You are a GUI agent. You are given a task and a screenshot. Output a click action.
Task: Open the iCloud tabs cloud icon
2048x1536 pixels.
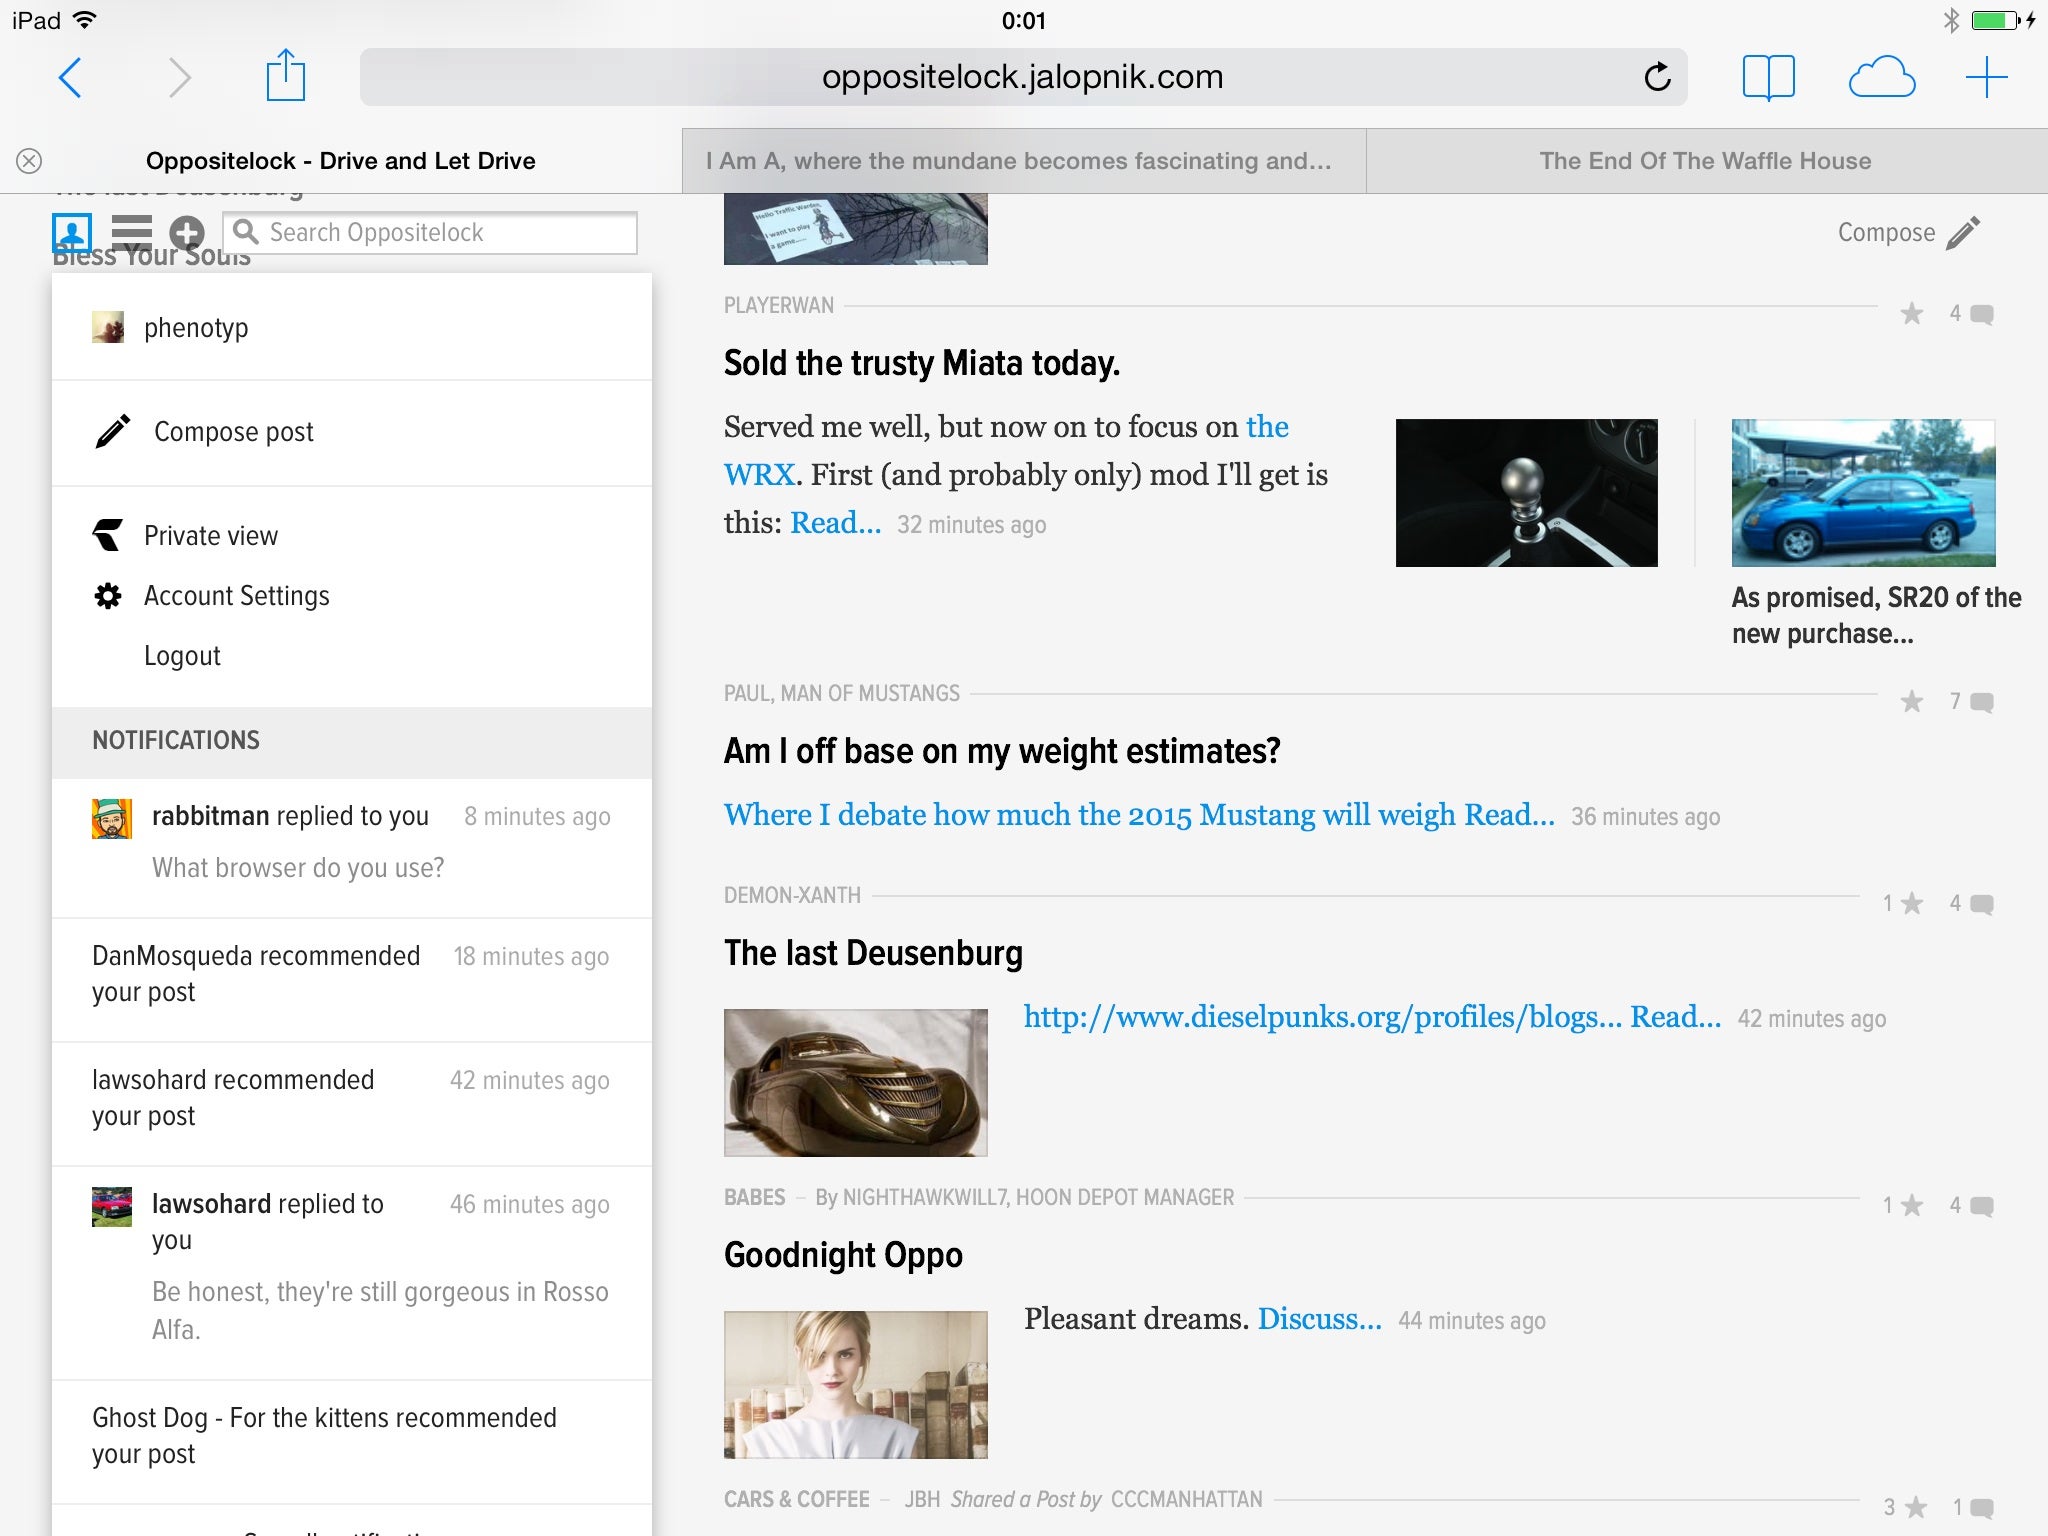click(1881, 78)
